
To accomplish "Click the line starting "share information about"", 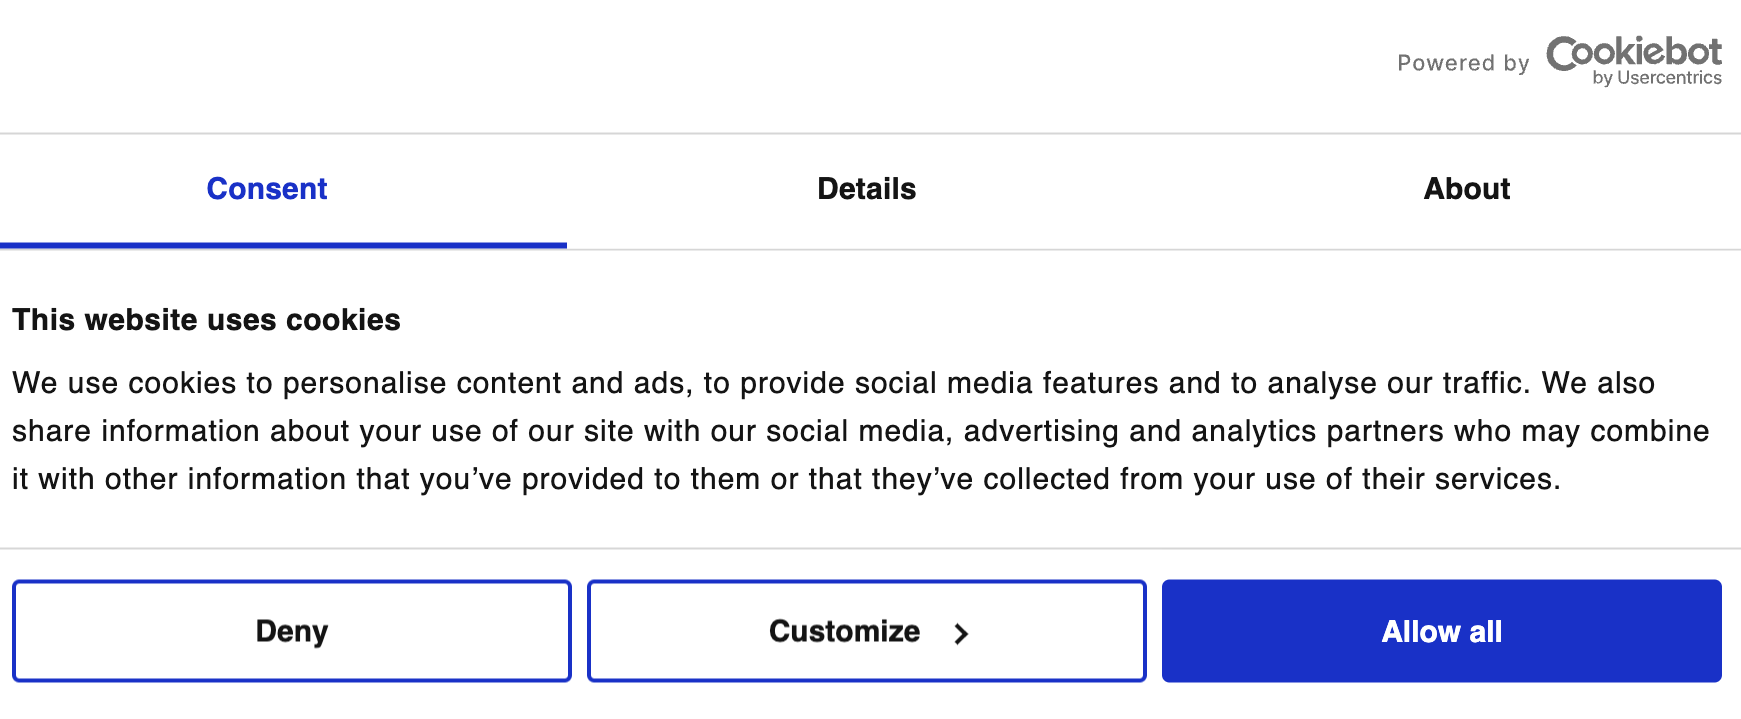I will (860, 431).
